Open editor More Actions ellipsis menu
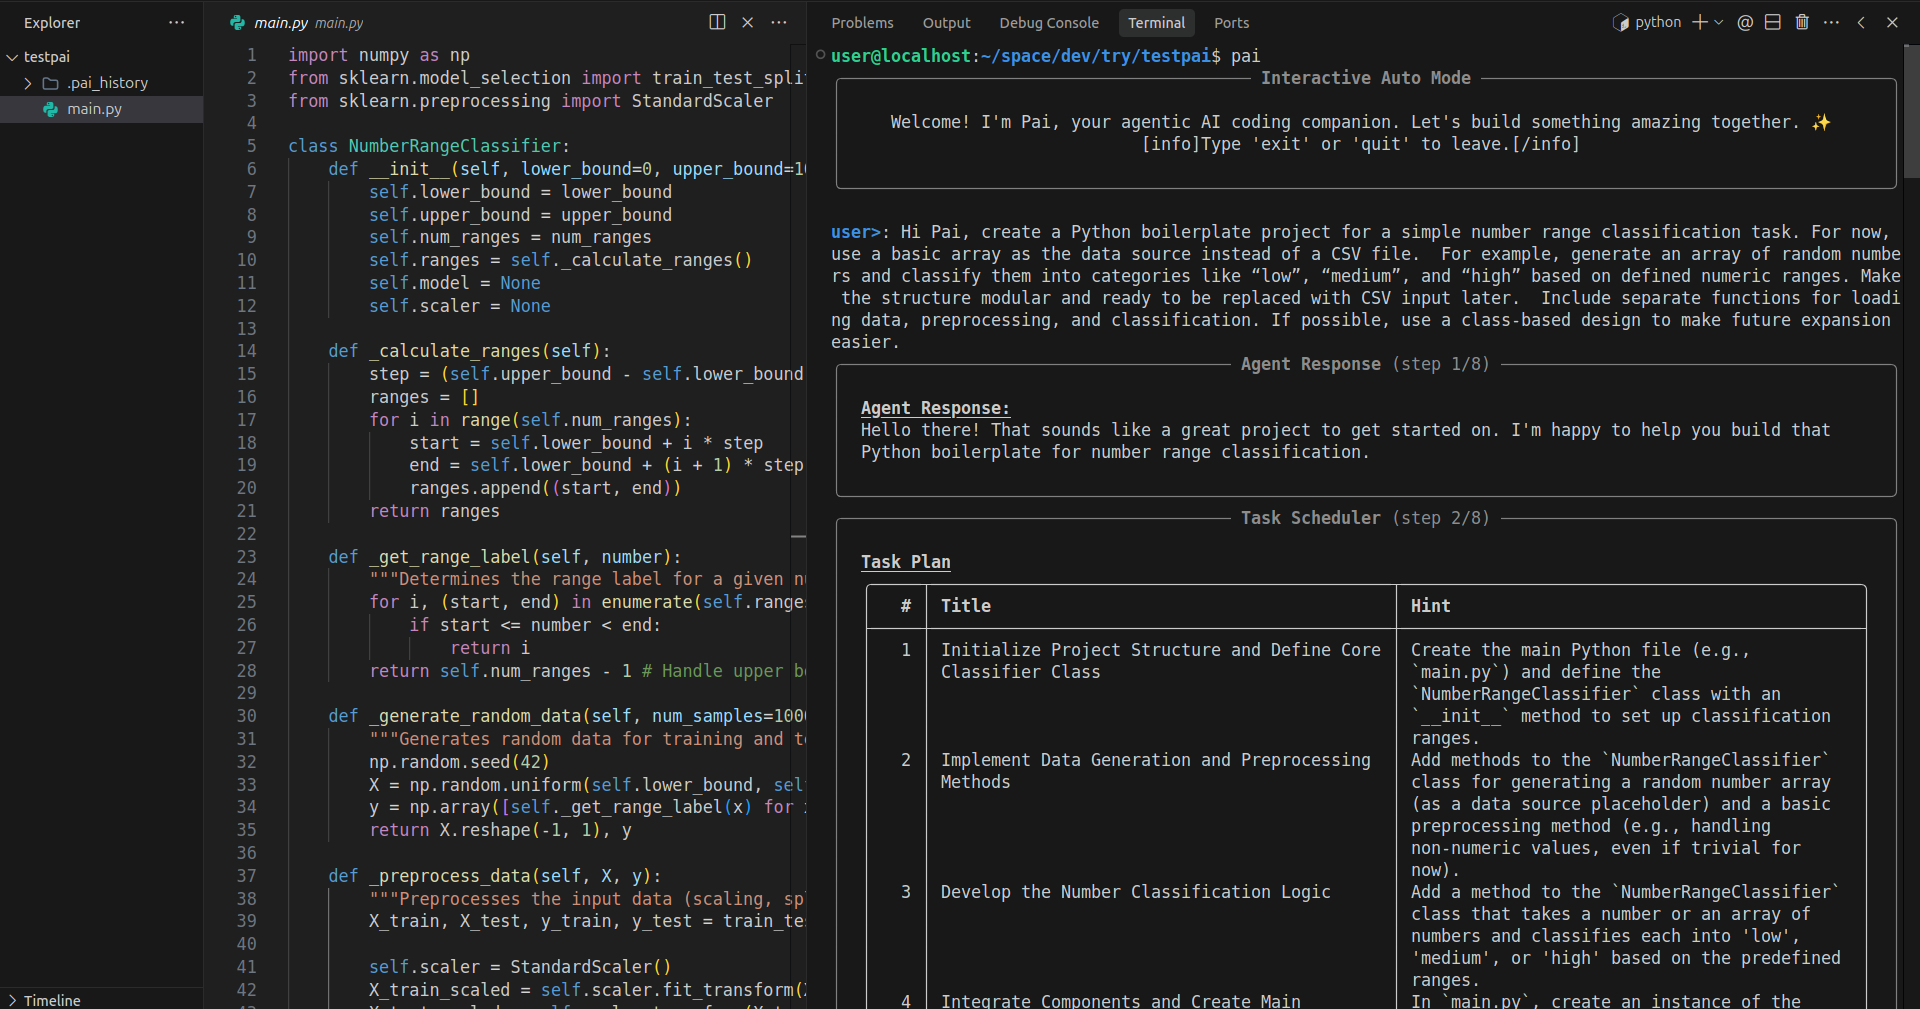 tap(779, 22)
